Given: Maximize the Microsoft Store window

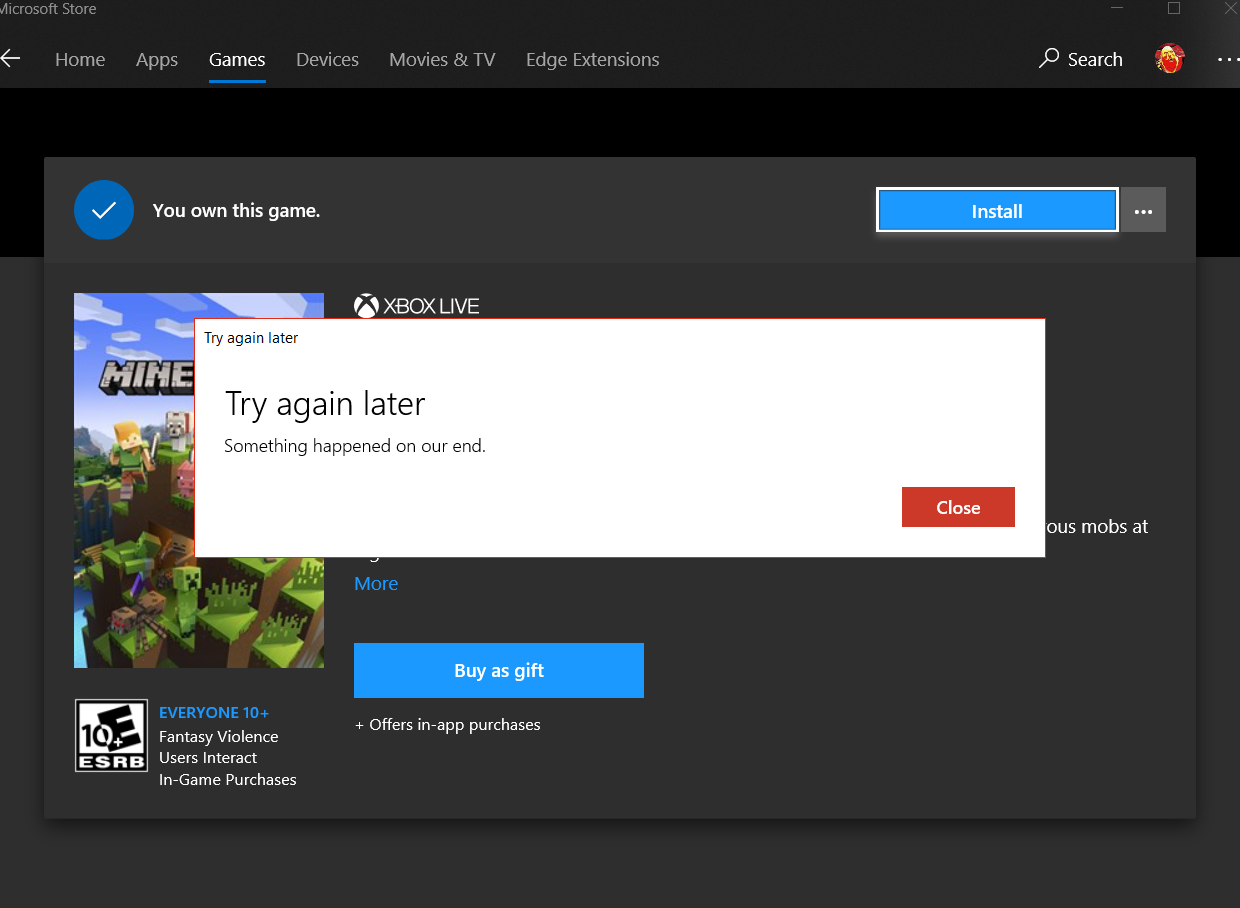Looking at the screenshot, I should pyautogui.click(x=1174, y=8).
